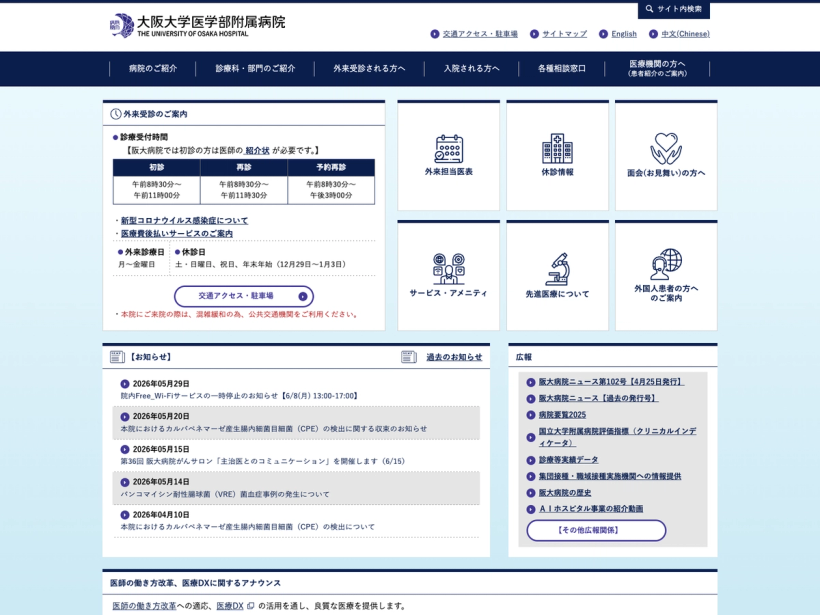Image resolution: width=820 pixels, height=615 pixels.
Task: Open the バンコマイシン耐性腸球菌 (VRE) notice
Action: [x=225, y=494]
